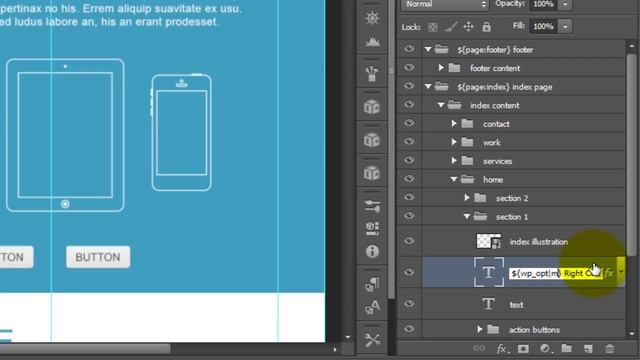The height and width of the screenshot is (360, 640).
Task: Select the text layer T thumbnail
Action: click(x=489, y=304)
